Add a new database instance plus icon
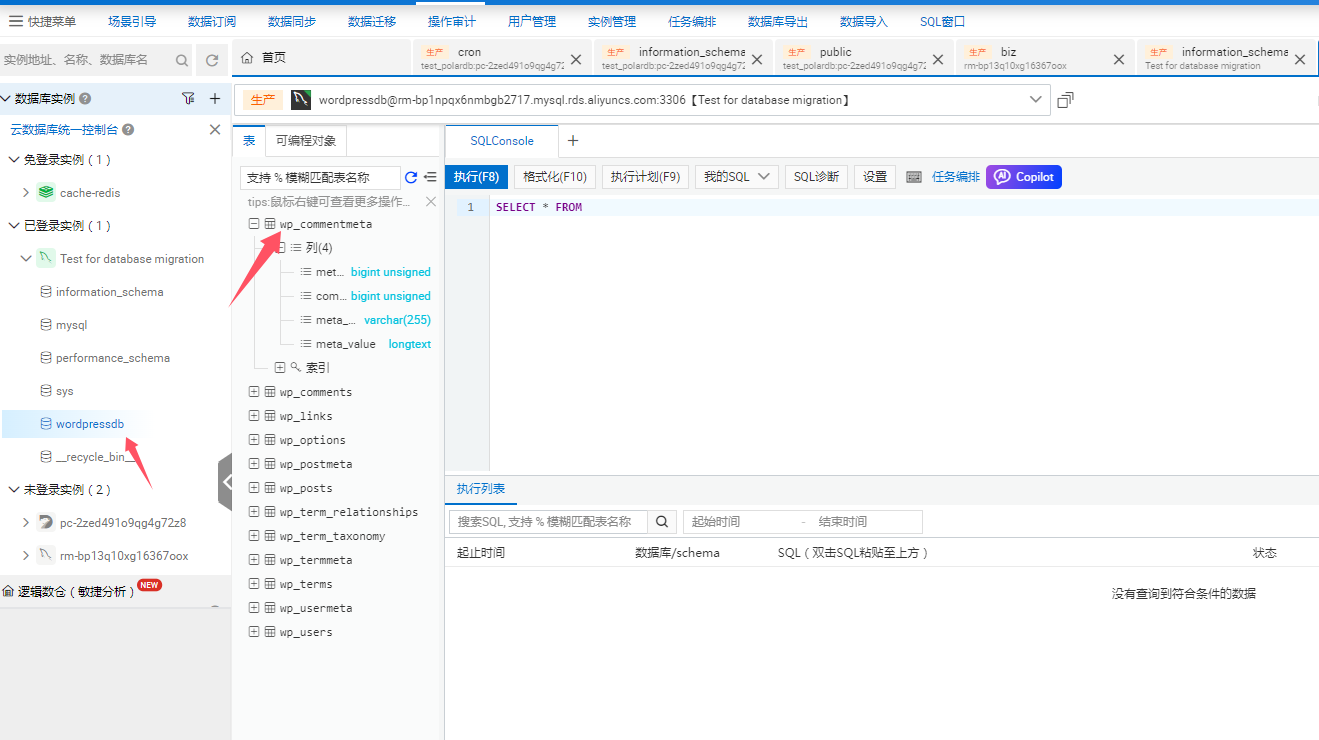Image resolution: width=1319 pixels, height=740 pixels. [214, 98]
